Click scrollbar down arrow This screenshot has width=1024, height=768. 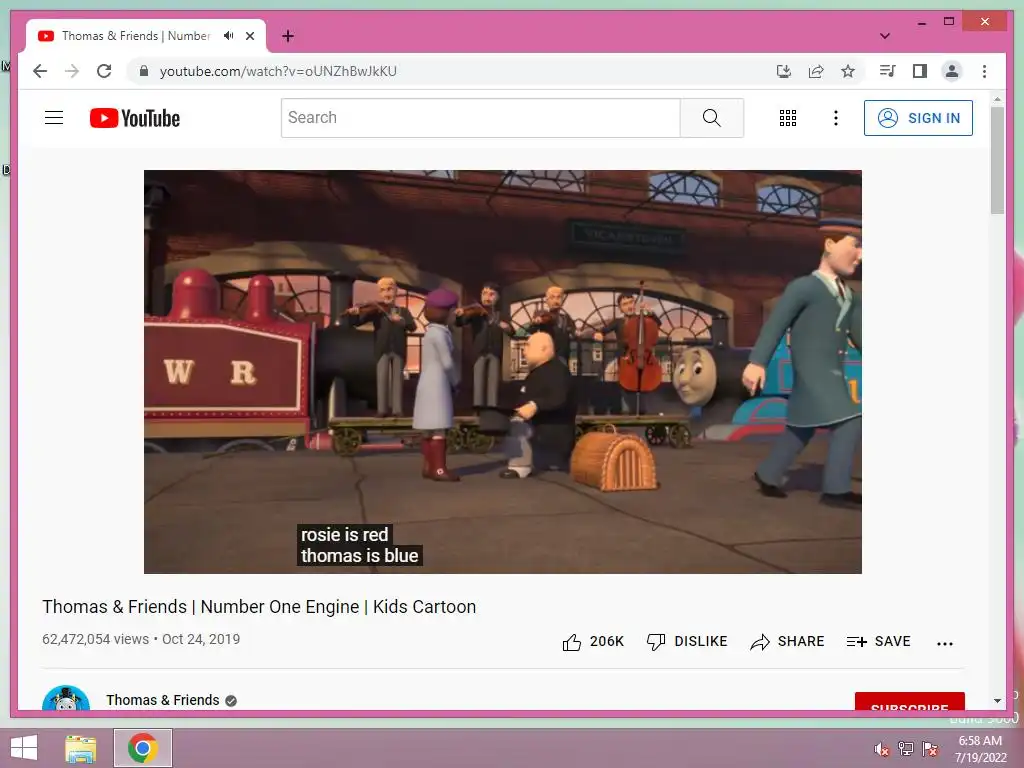[997, 701]
